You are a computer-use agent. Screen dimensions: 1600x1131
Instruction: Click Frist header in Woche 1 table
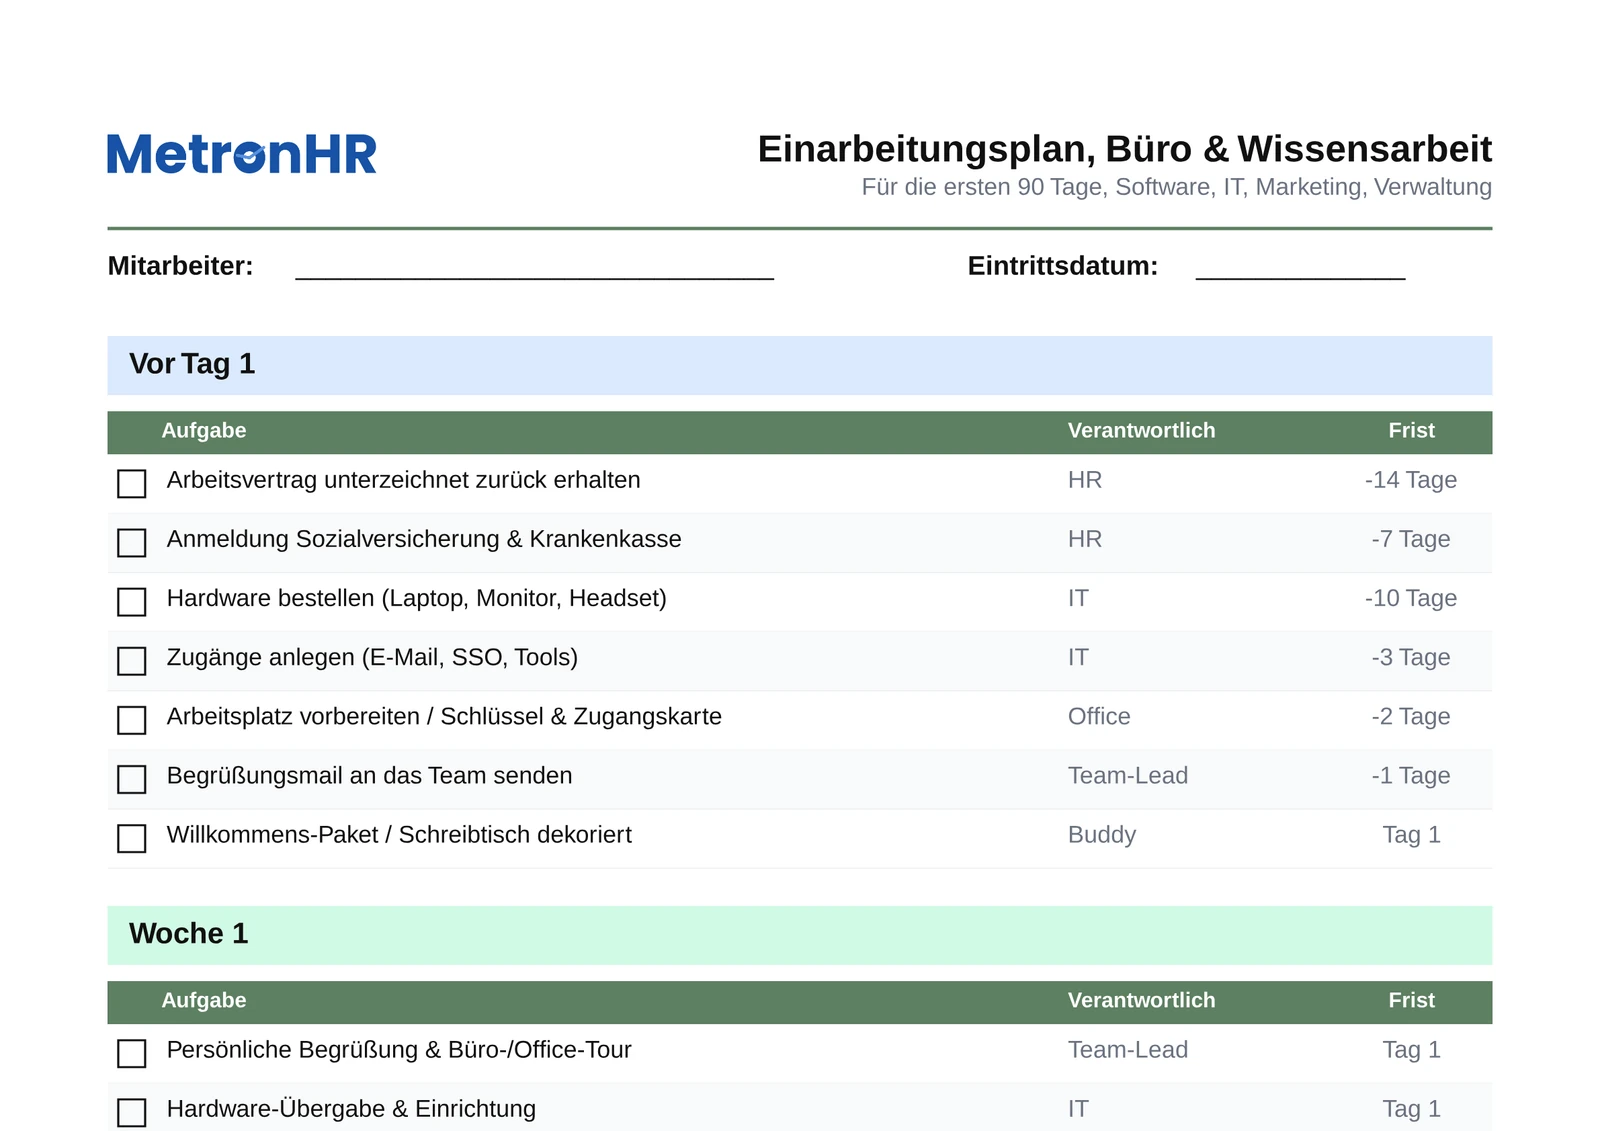click(1411, 1001)
